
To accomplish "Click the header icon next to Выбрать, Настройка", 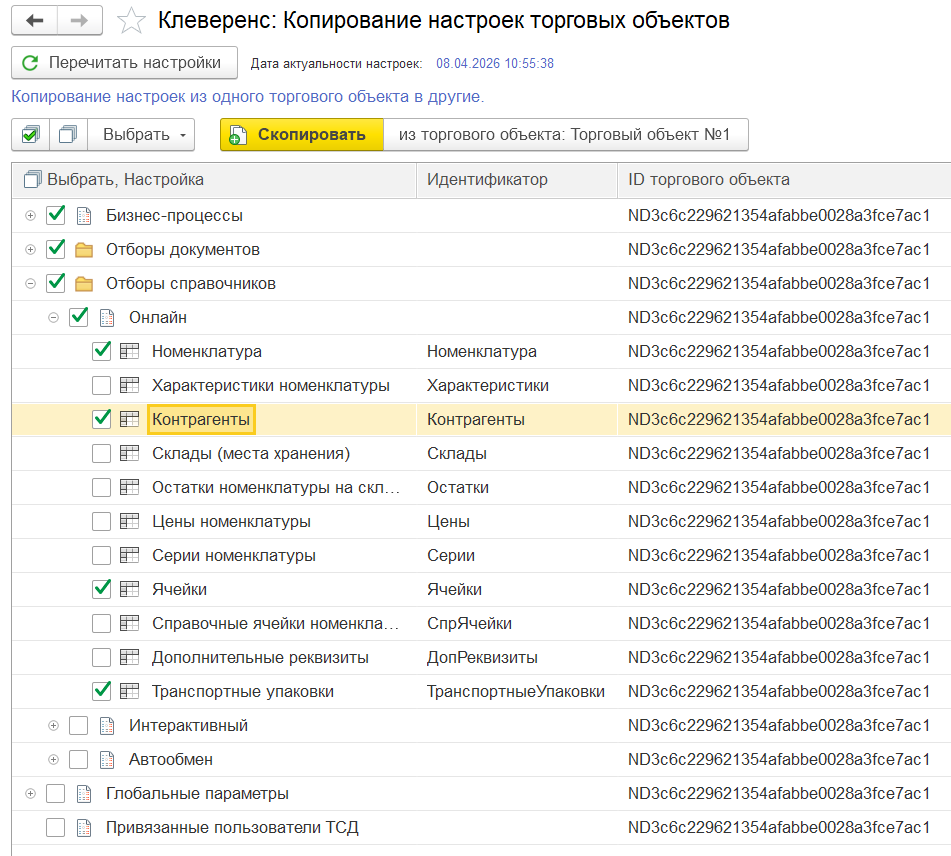I will click(32, 180).
